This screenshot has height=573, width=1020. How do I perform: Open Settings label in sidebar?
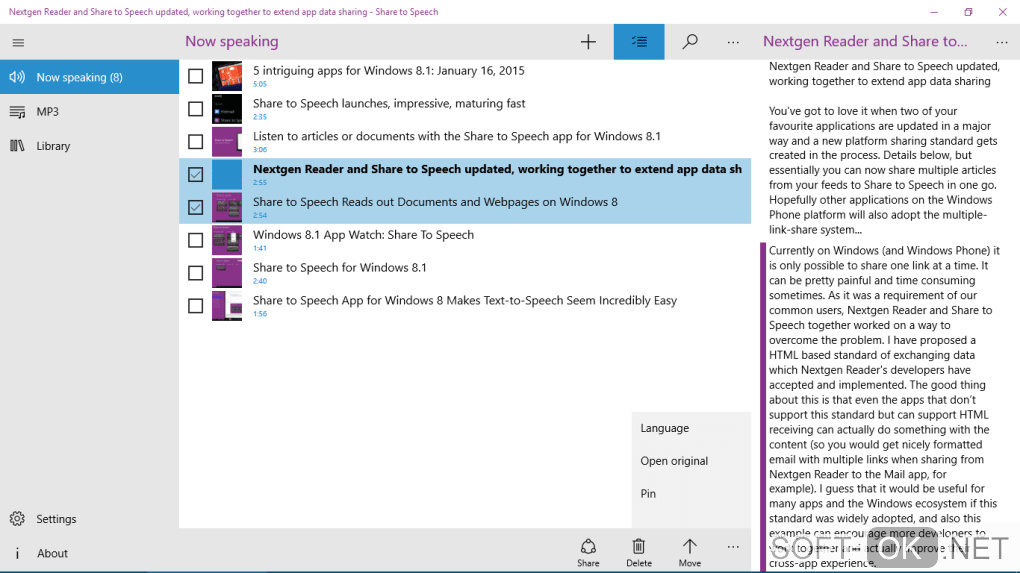coord(56,519)
